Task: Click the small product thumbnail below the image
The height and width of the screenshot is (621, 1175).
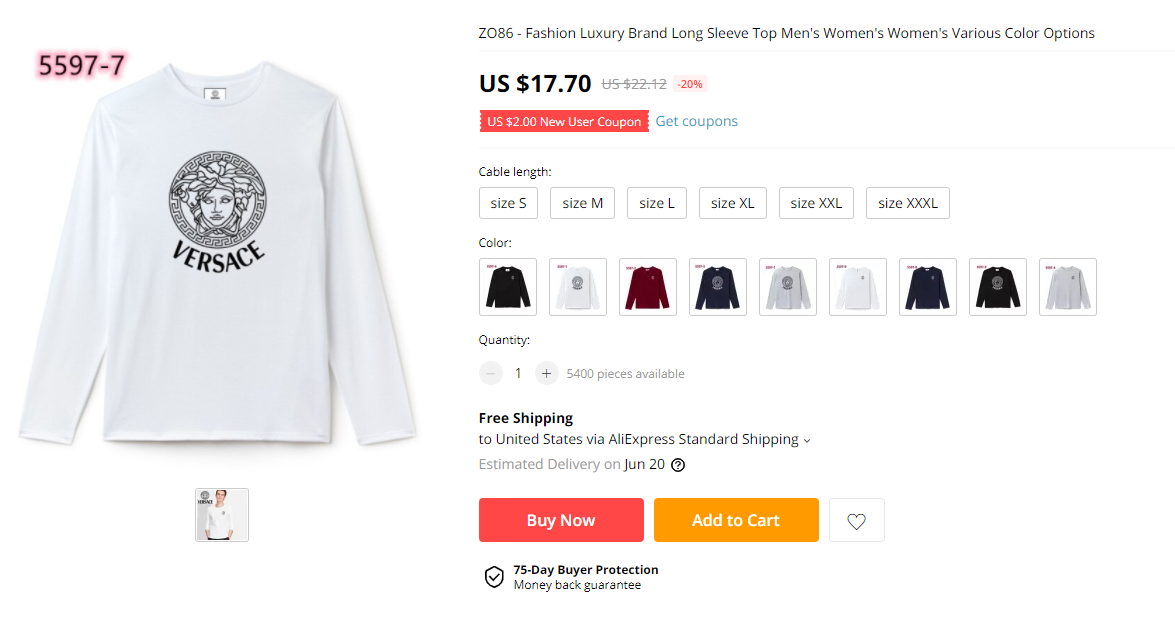Action: click(221, 514)
